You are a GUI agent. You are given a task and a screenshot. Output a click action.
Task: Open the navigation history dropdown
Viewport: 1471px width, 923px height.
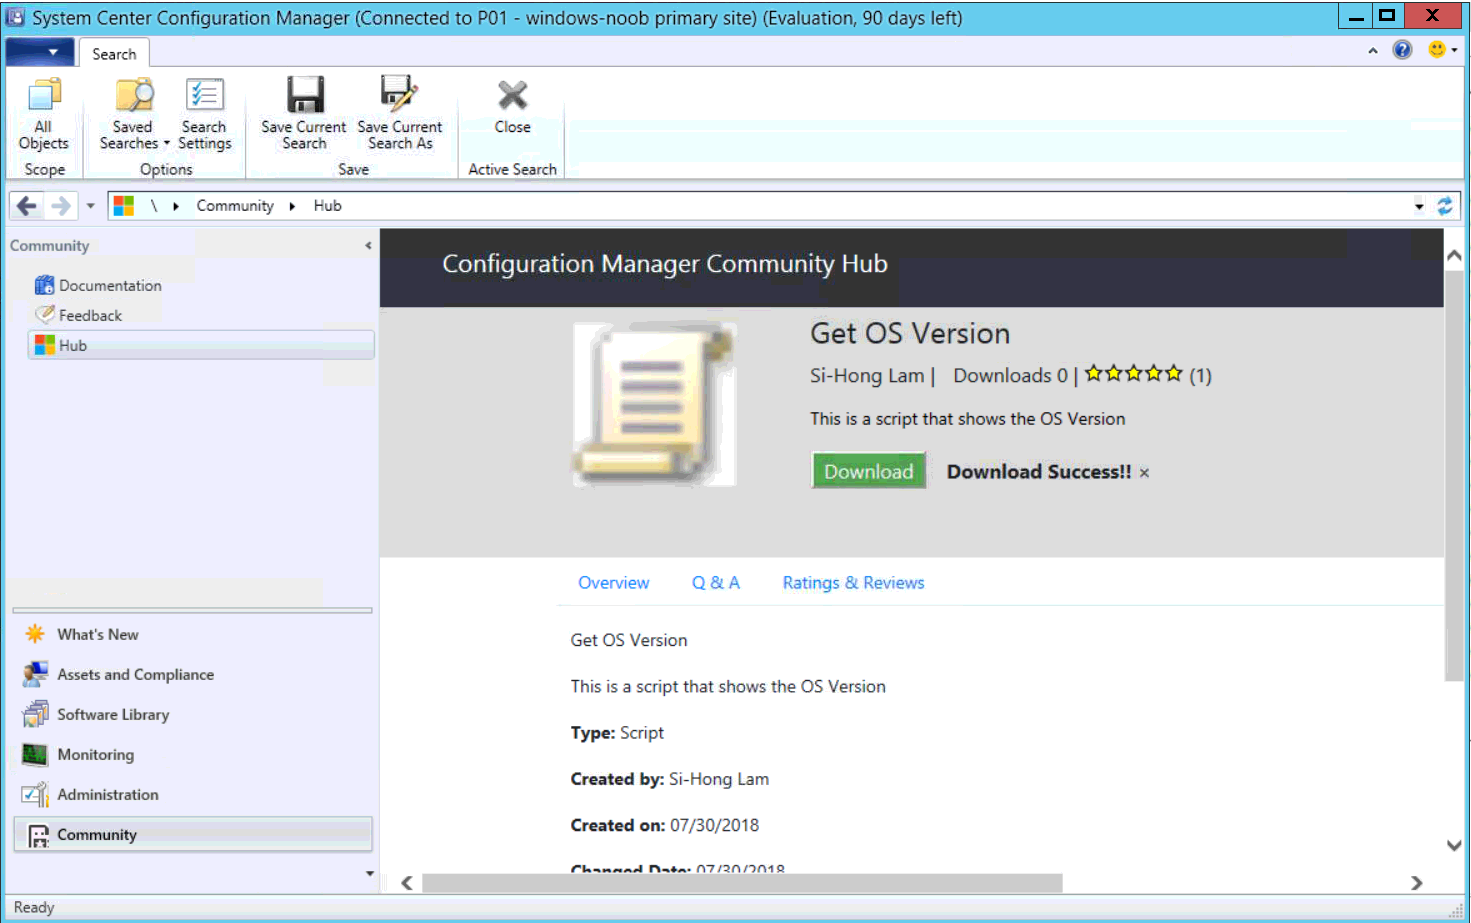coord(90,206)
